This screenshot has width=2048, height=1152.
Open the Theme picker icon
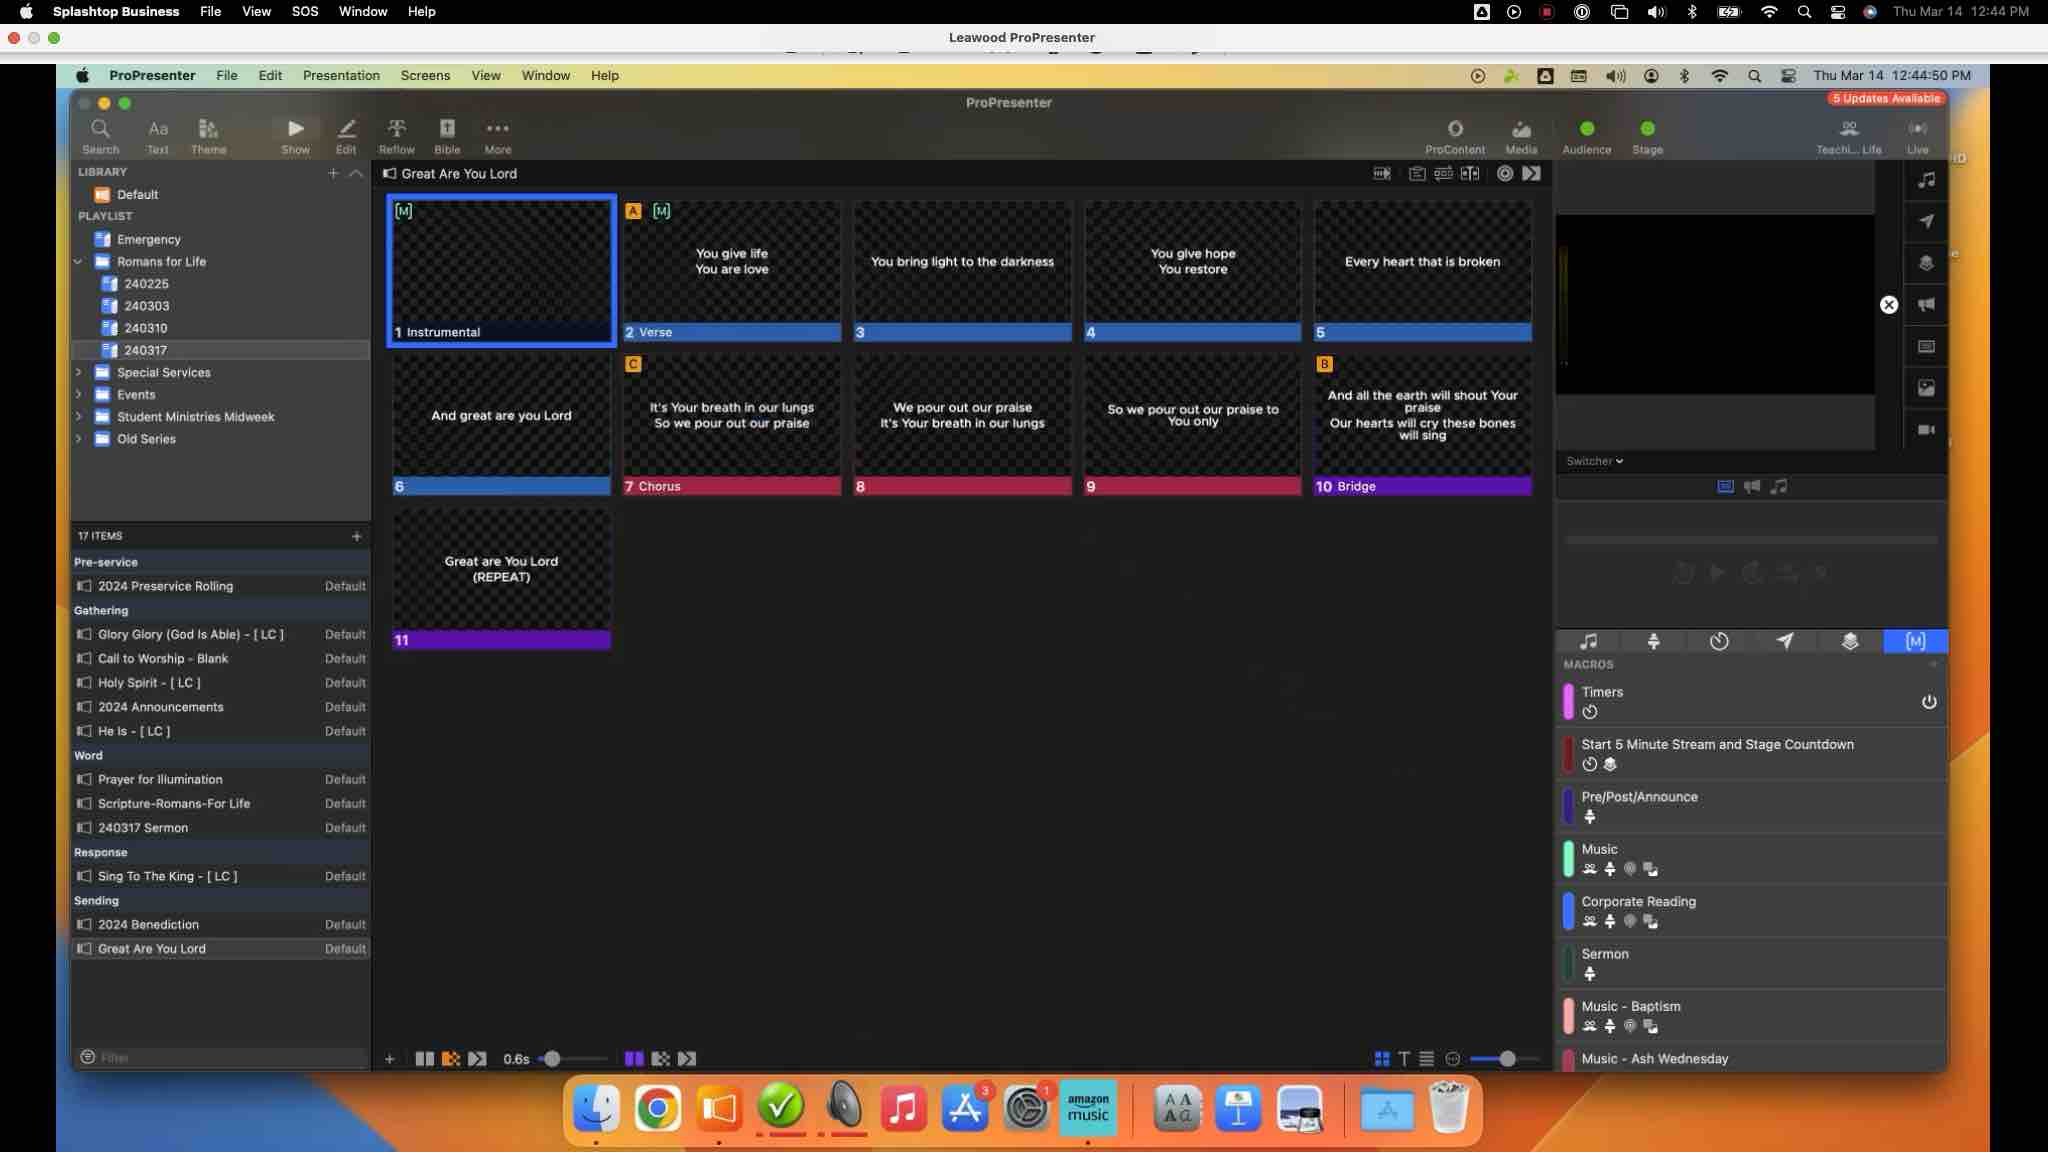(208, 135)
